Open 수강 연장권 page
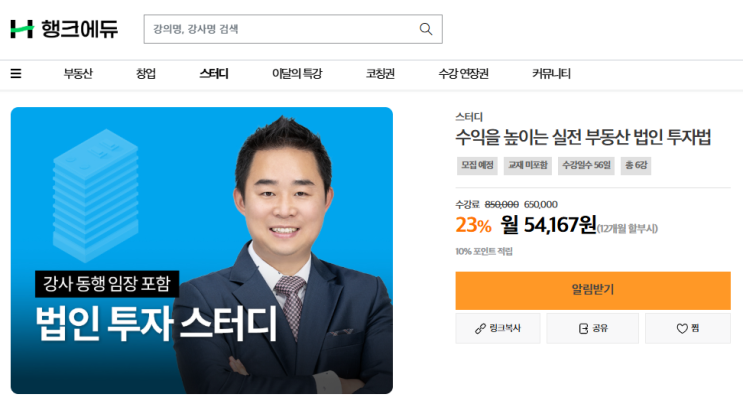Screen dimensions: 743x404 (463, 73)
